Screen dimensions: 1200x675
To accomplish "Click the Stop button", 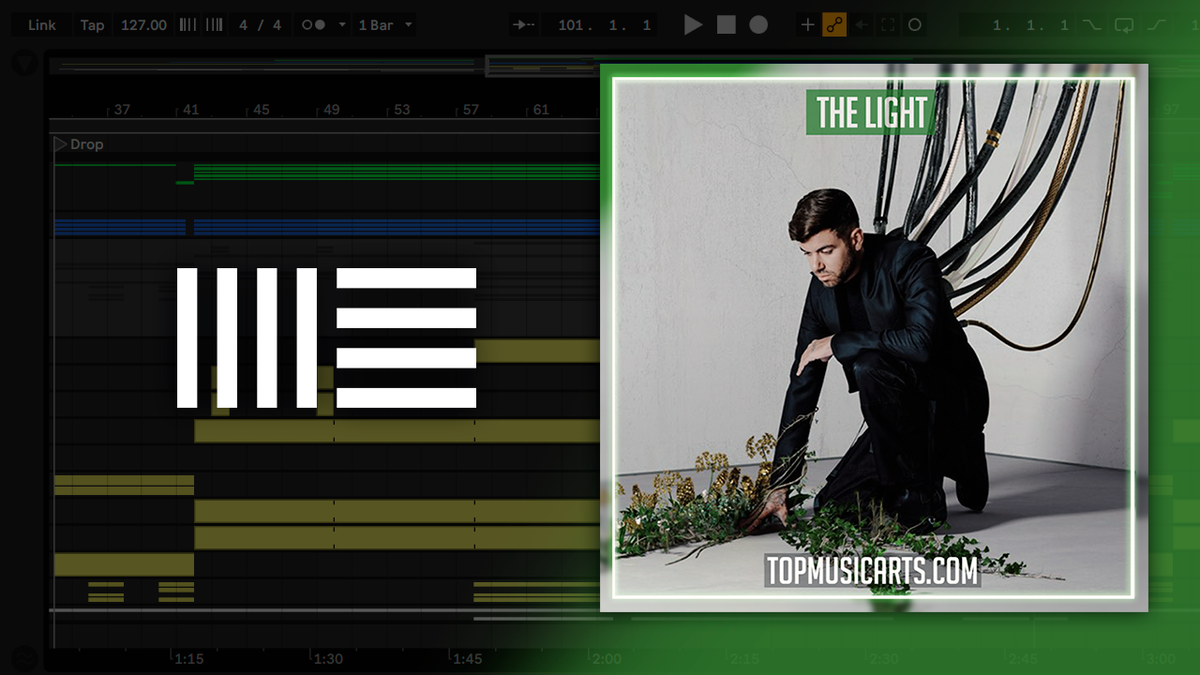I will point(724,25).
